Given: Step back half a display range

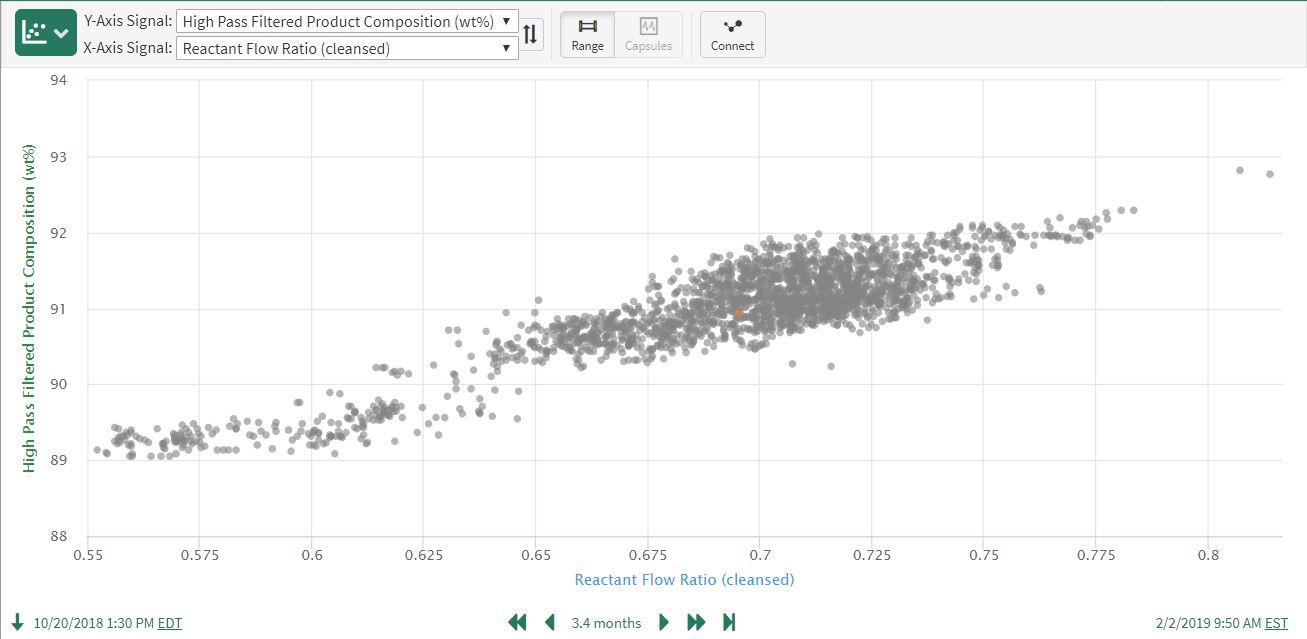Looking at the screenshot, I should (549, 623).
